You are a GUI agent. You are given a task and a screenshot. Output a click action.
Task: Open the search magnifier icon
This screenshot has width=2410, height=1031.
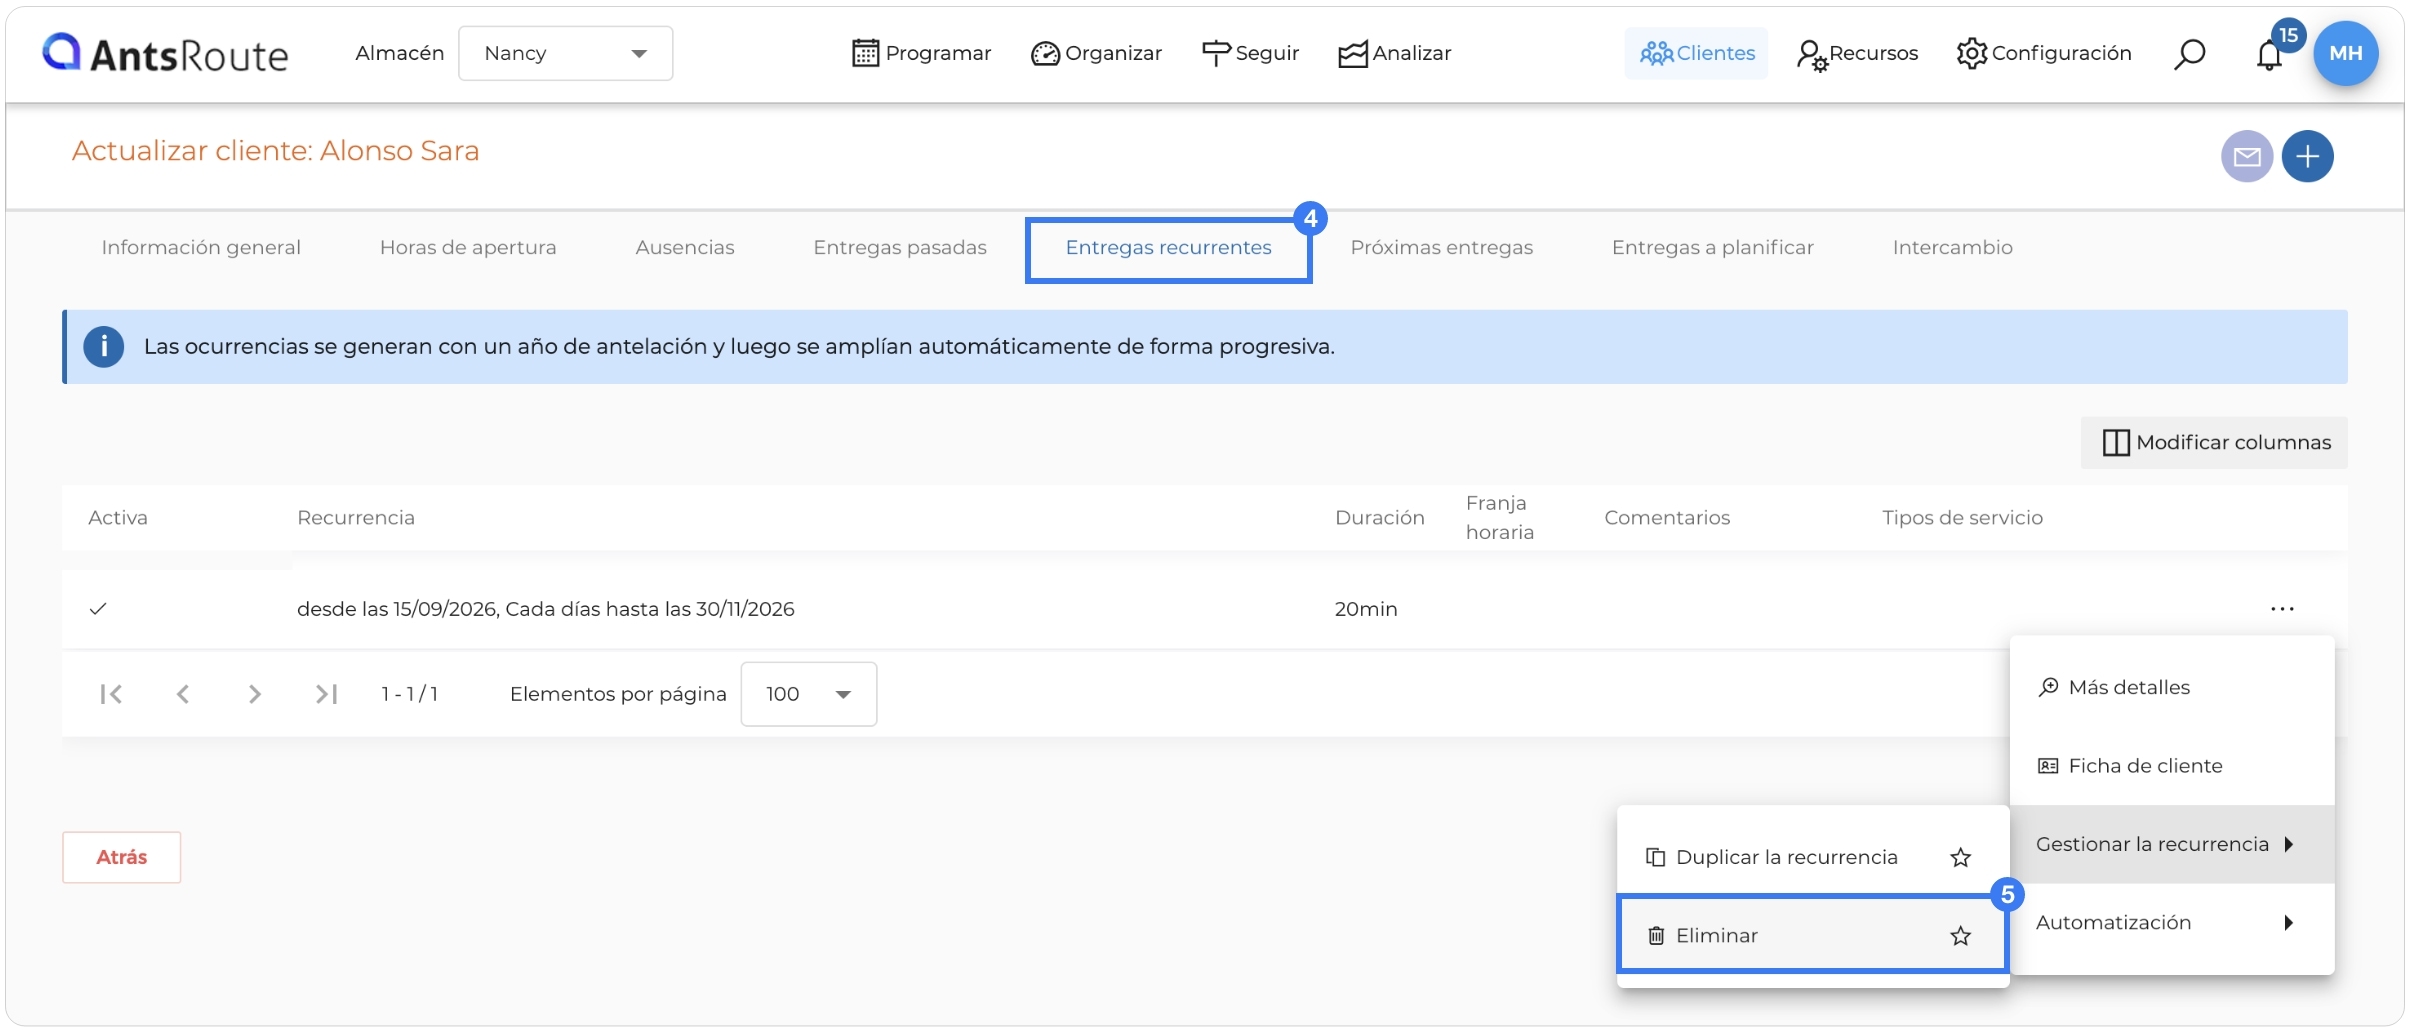(x=2189, y=54)
